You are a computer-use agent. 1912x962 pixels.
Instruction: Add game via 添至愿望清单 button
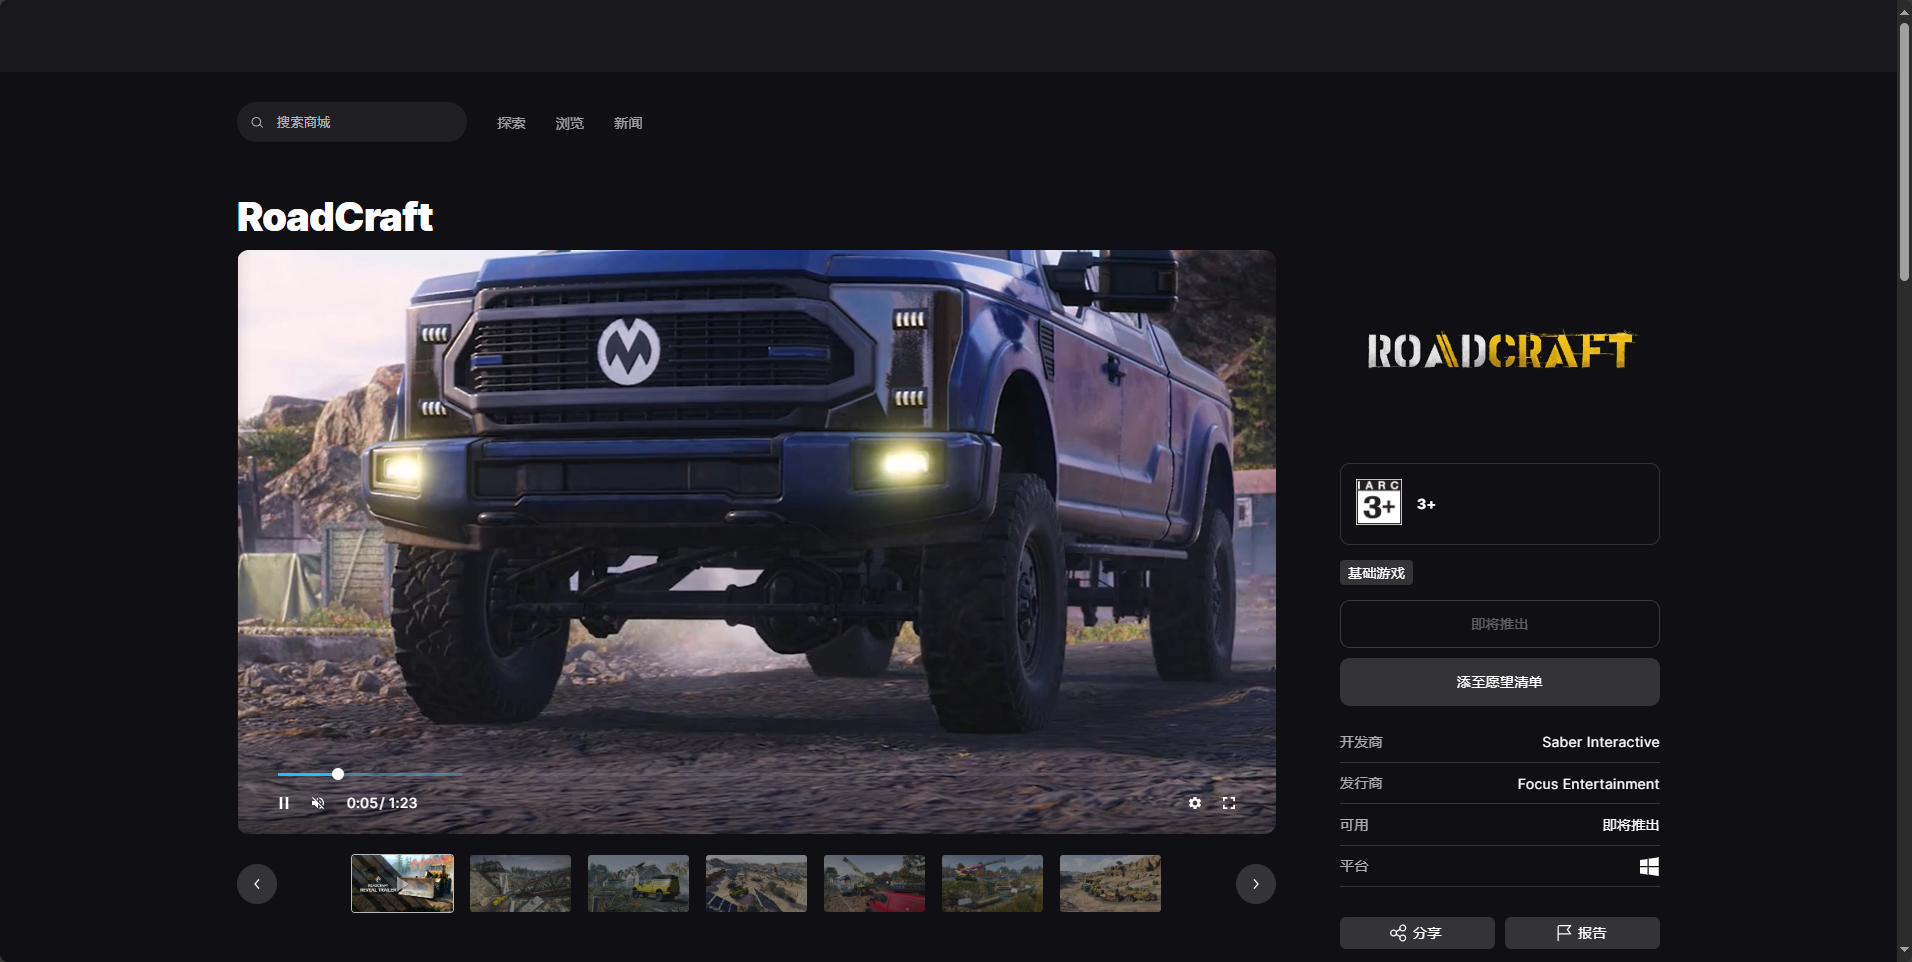tap(1499, 682)
